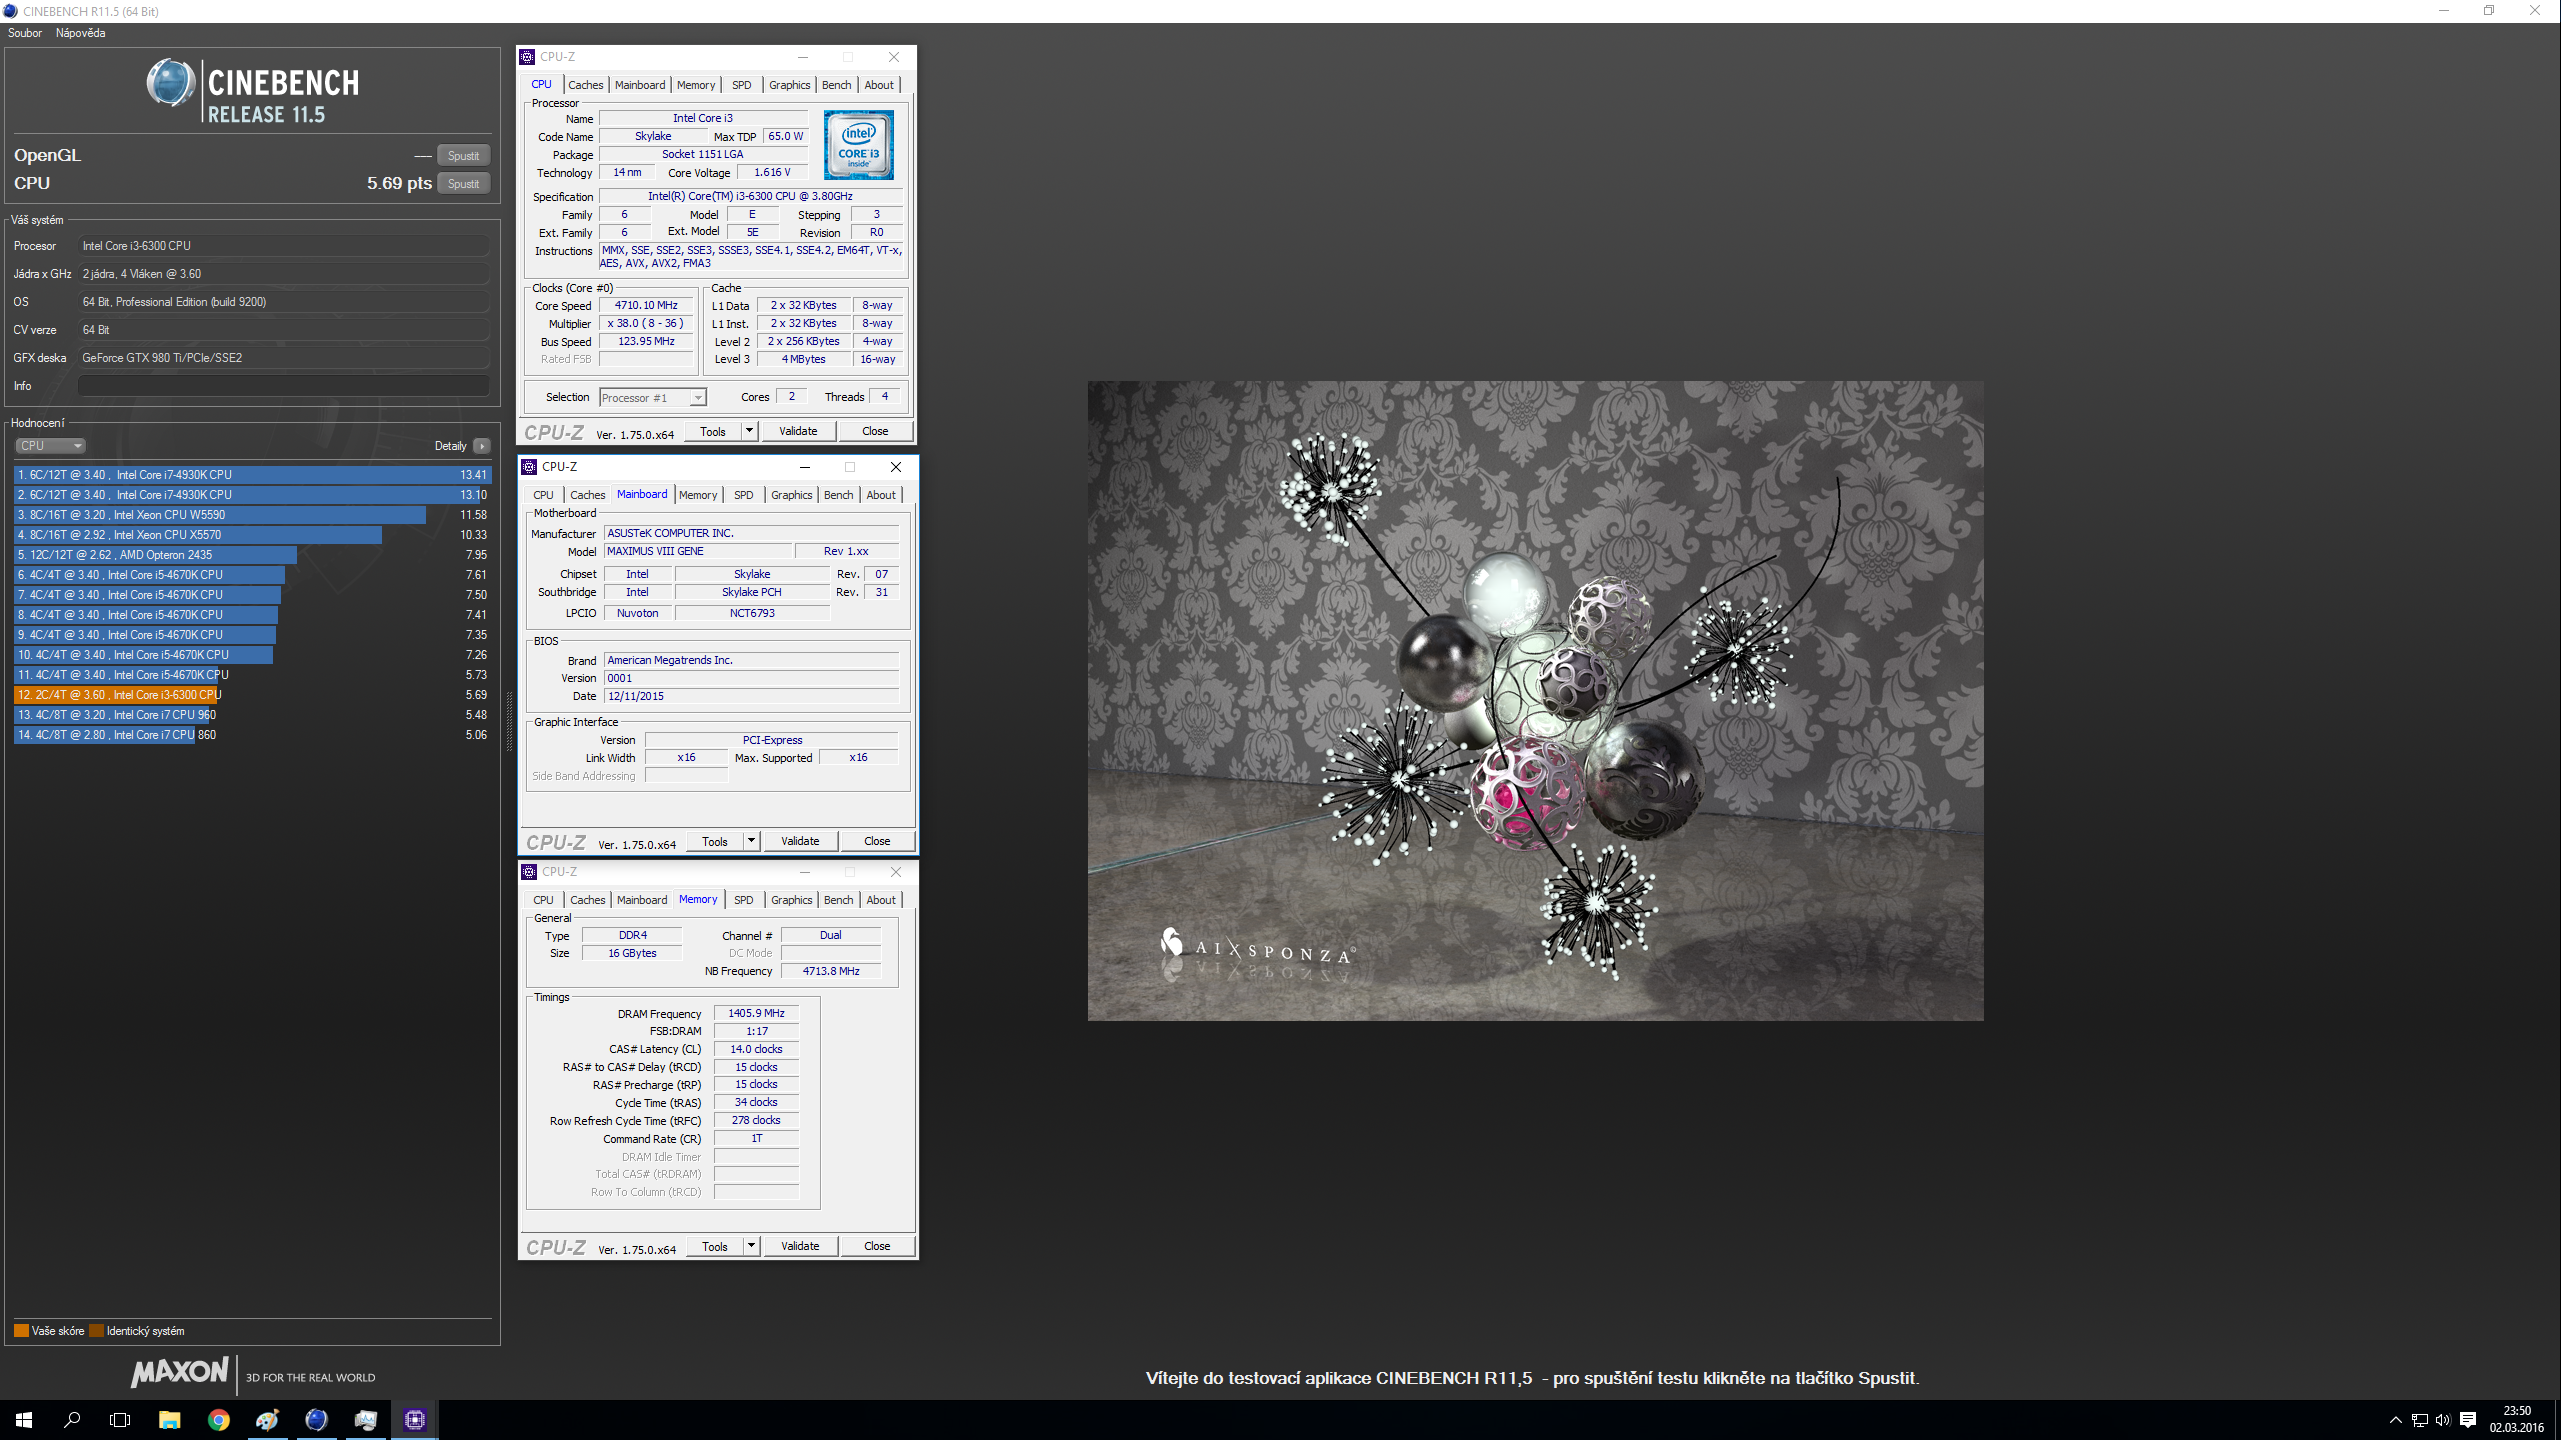Select ranking row Intel Core i3-6300 CPU
2561x1440 pixels.
click(x=252, y=695)
